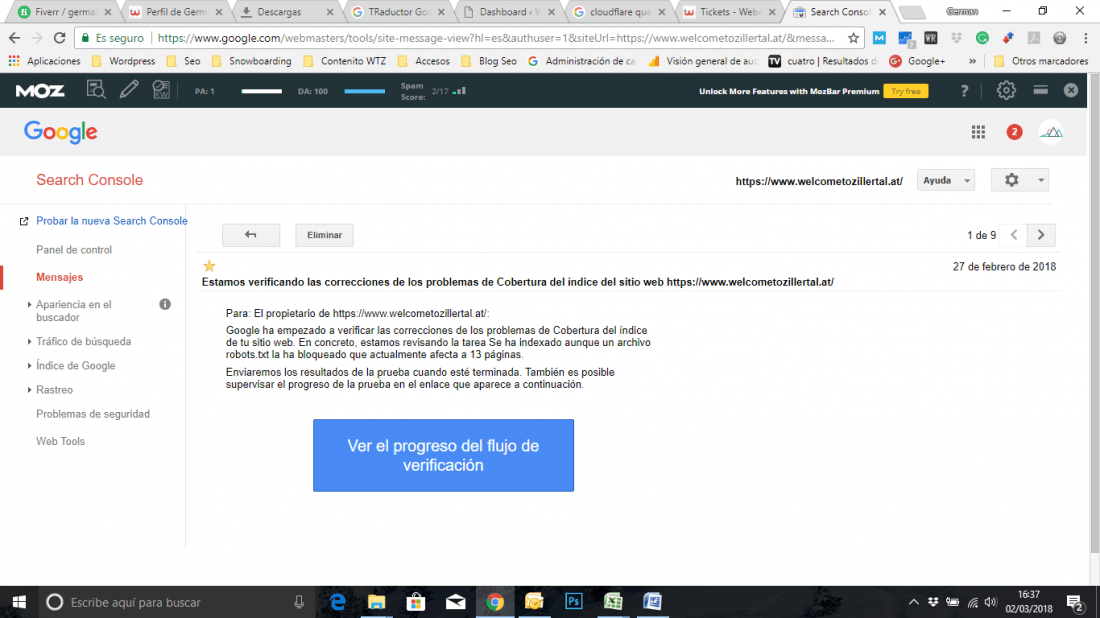Open the Ayuda dropdown

point(946,180)
